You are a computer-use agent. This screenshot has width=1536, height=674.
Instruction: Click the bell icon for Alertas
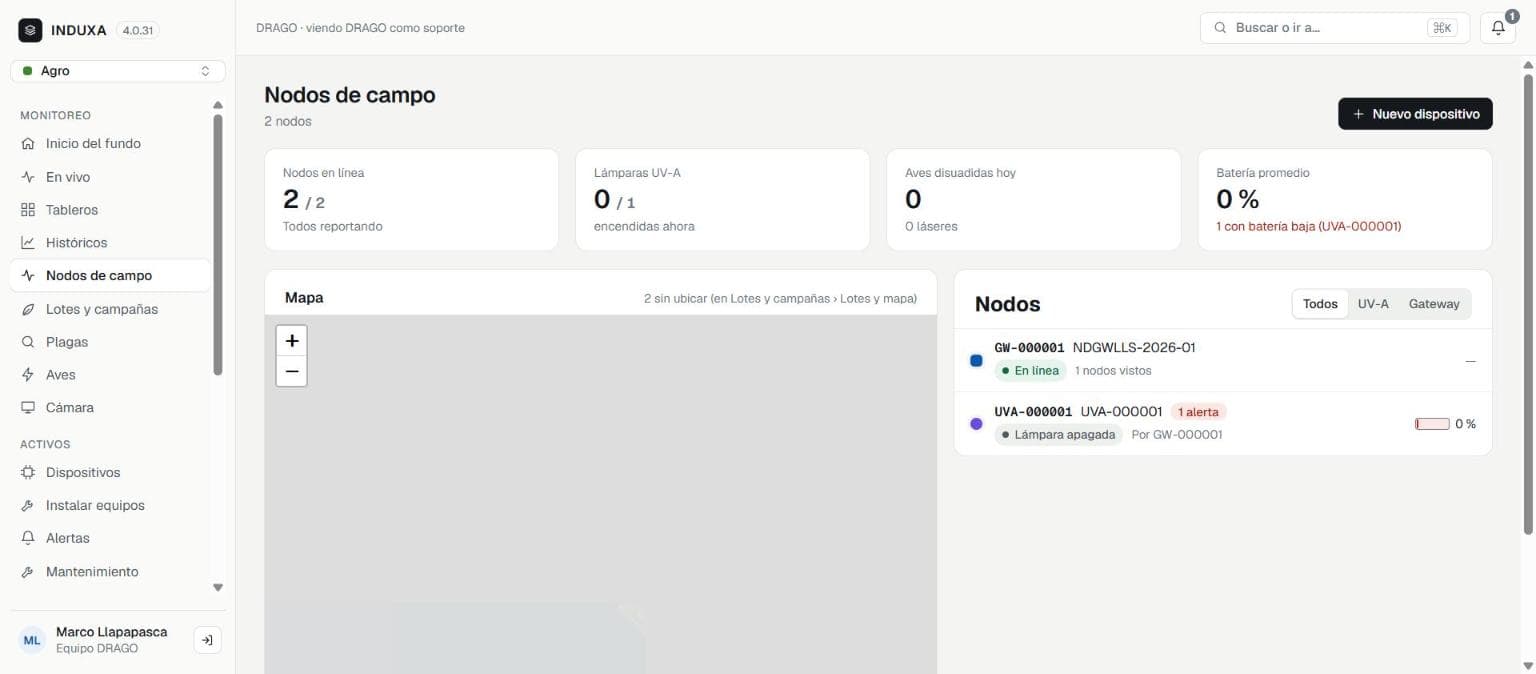pos(28,538)
